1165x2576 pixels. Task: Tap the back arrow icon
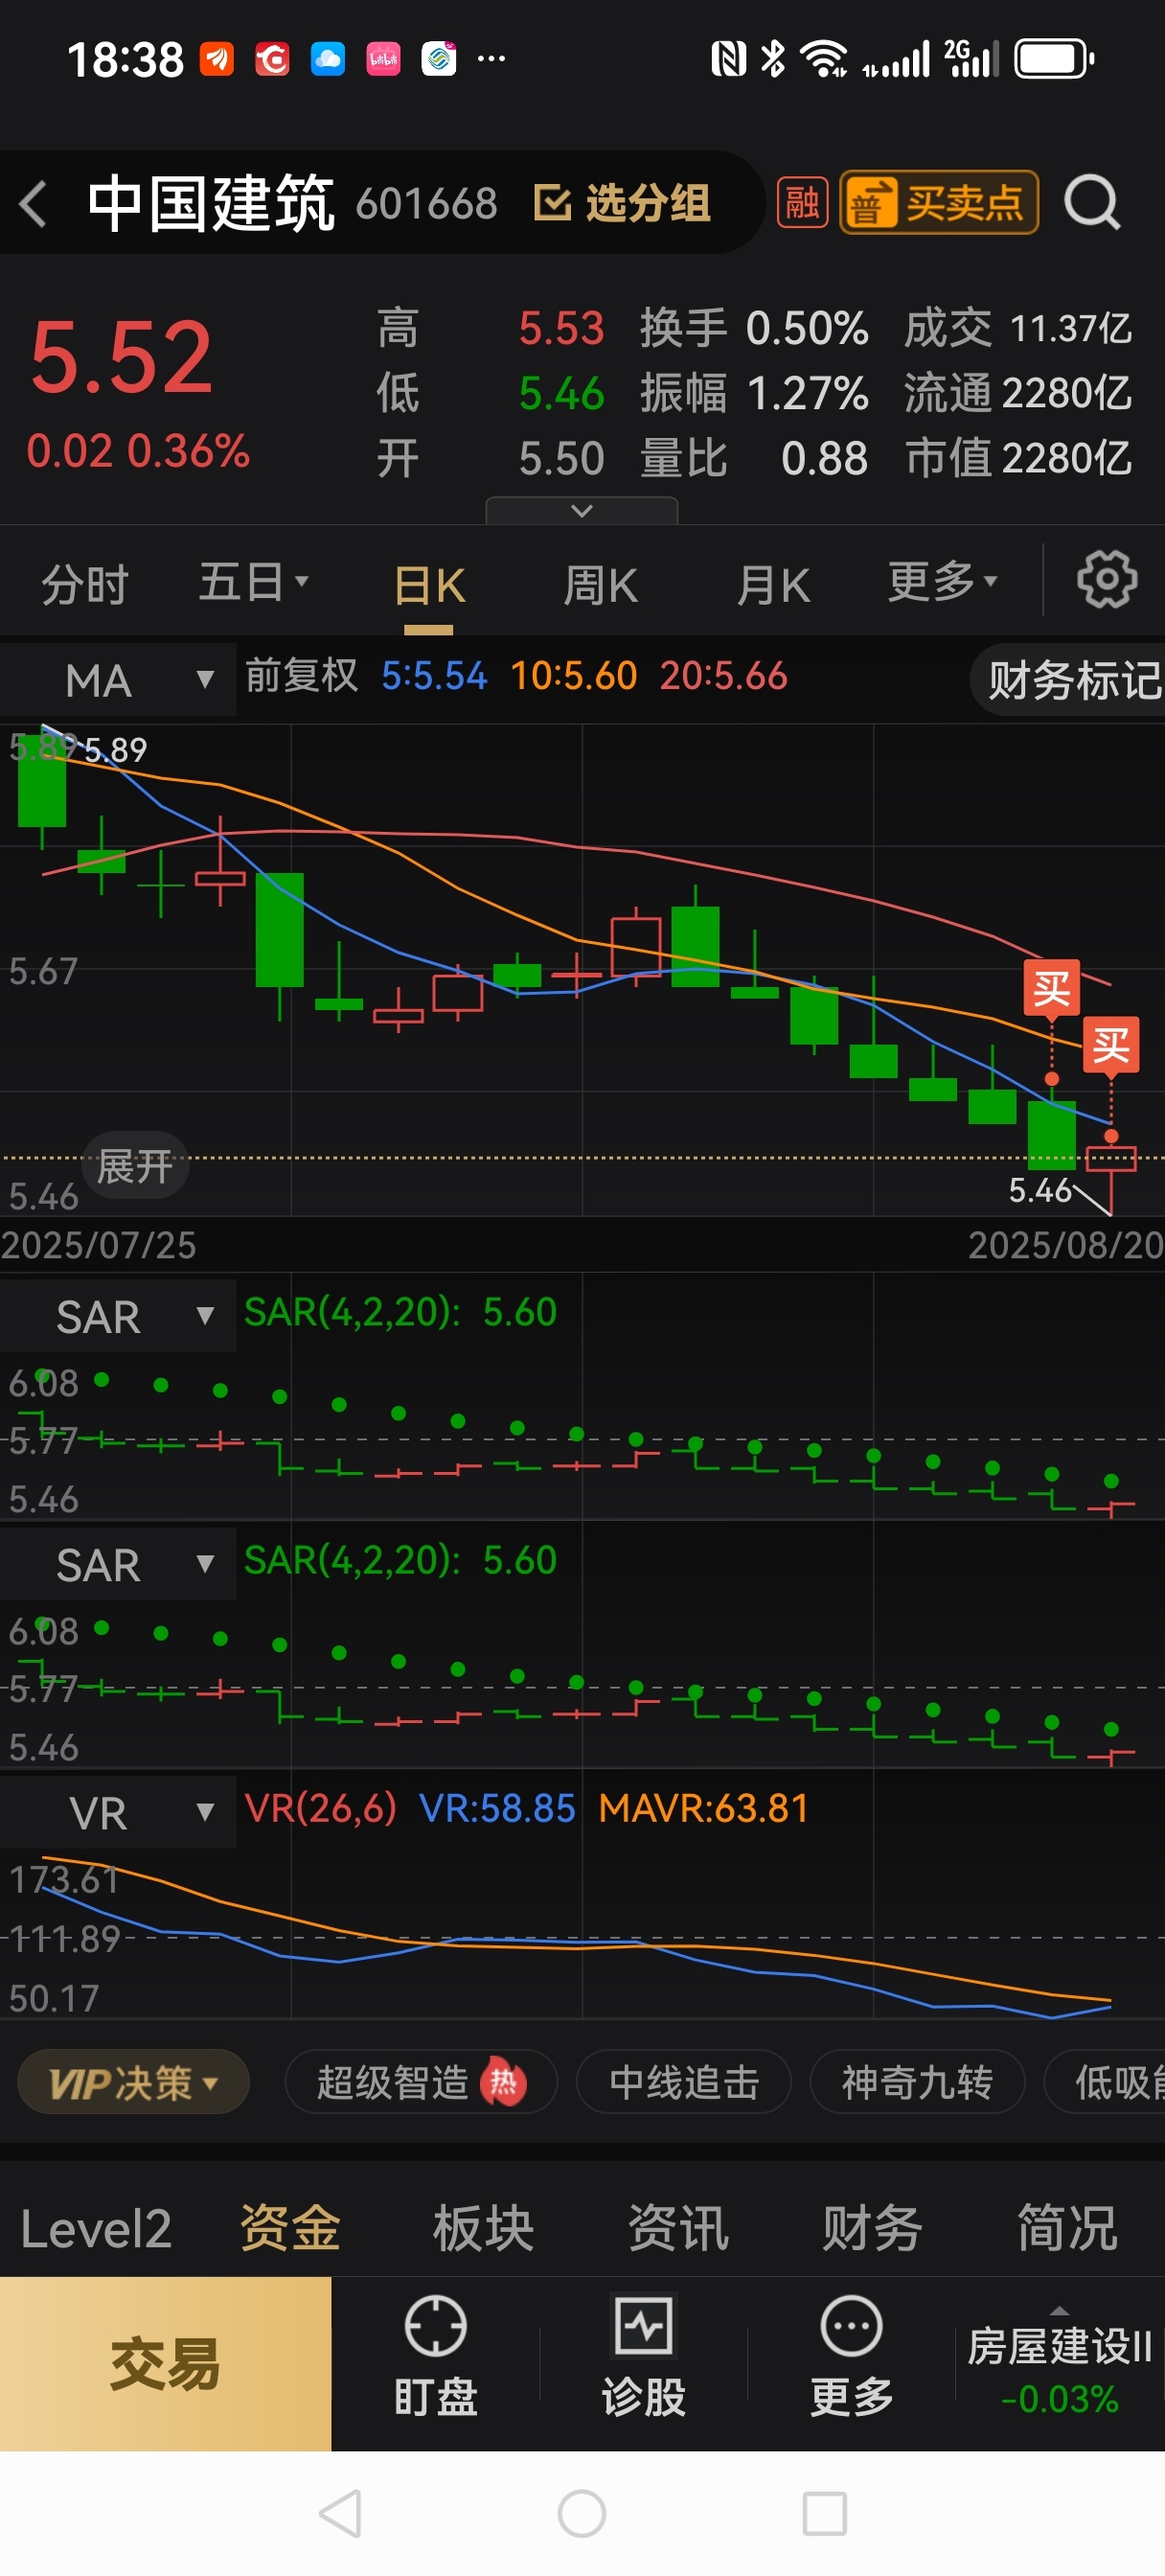coord(34,204)
